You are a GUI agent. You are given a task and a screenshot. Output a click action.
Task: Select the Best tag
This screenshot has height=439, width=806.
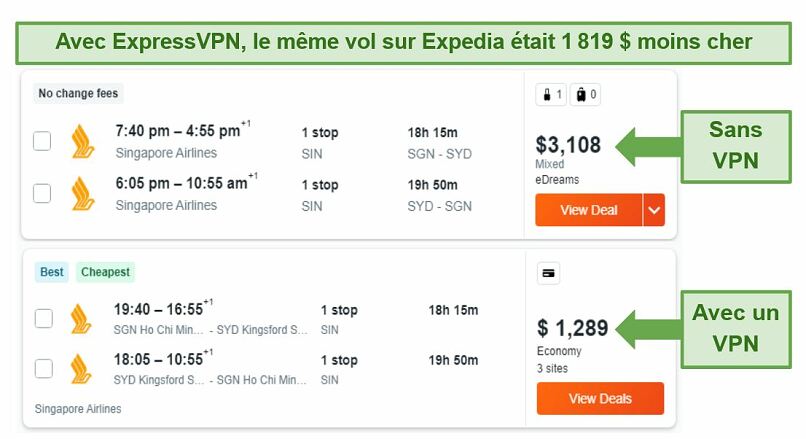[52, 272]
